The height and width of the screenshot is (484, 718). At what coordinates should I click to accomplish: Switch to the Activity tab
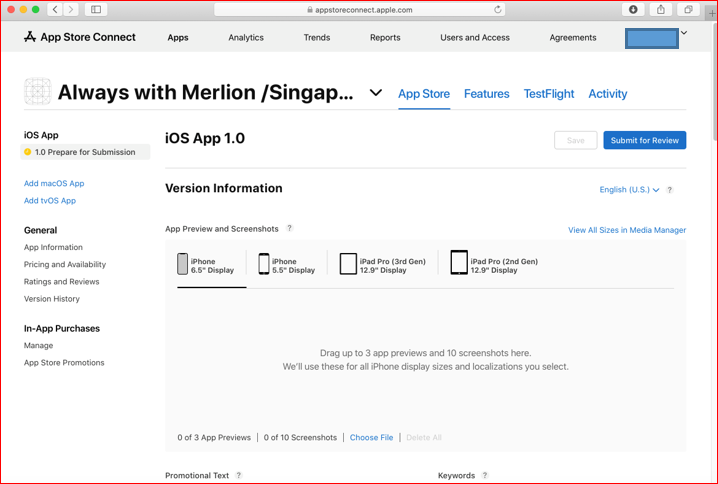click(x=608, y=94)
